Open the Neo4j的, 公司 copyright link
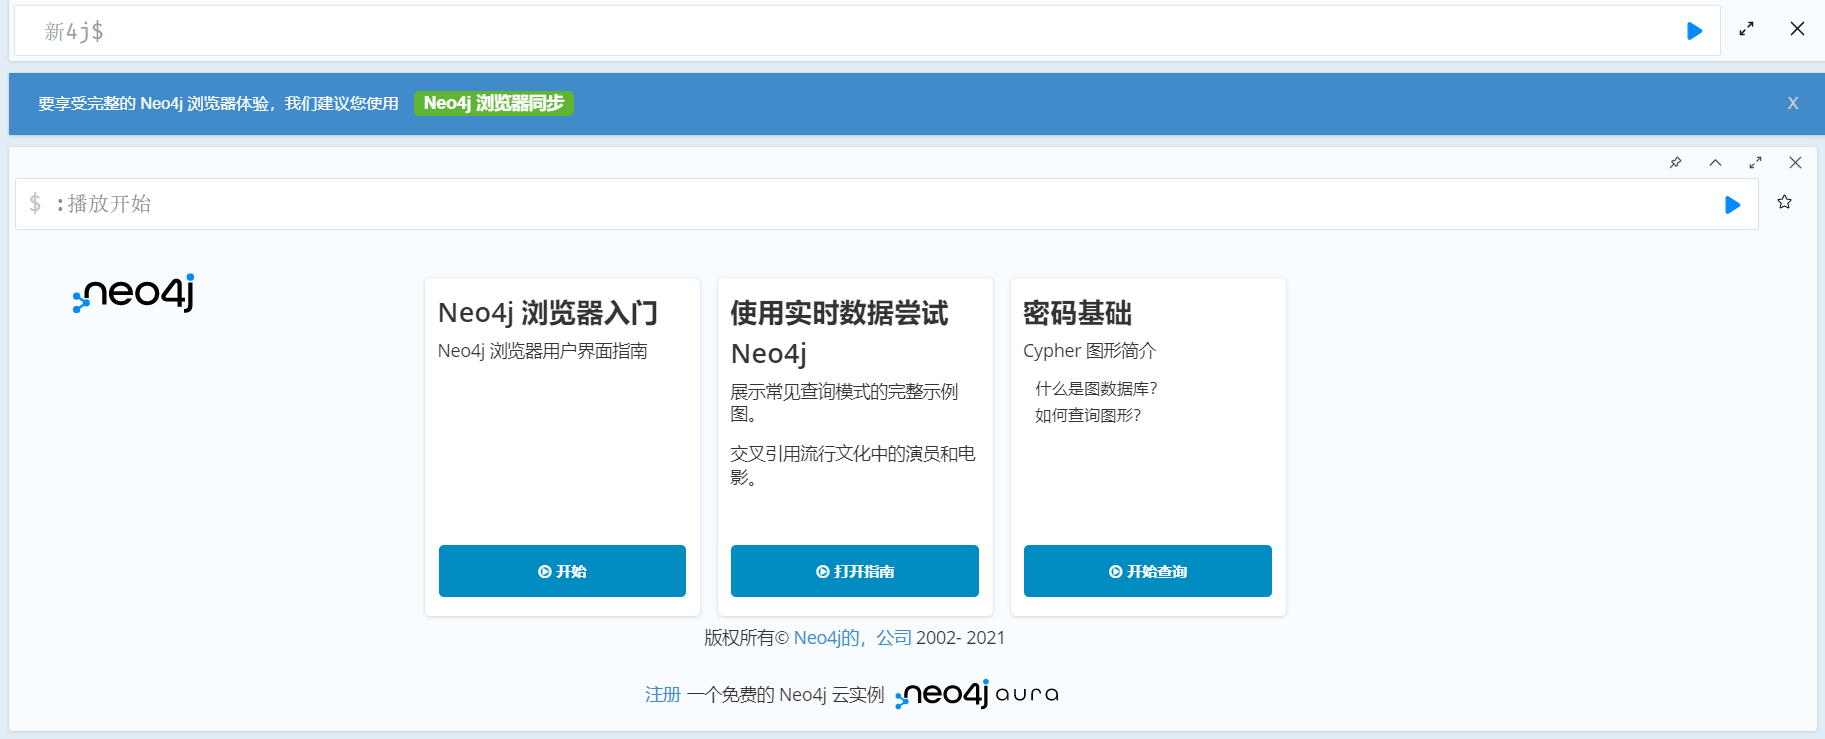 pyautogui.click(x=853, y=638)
